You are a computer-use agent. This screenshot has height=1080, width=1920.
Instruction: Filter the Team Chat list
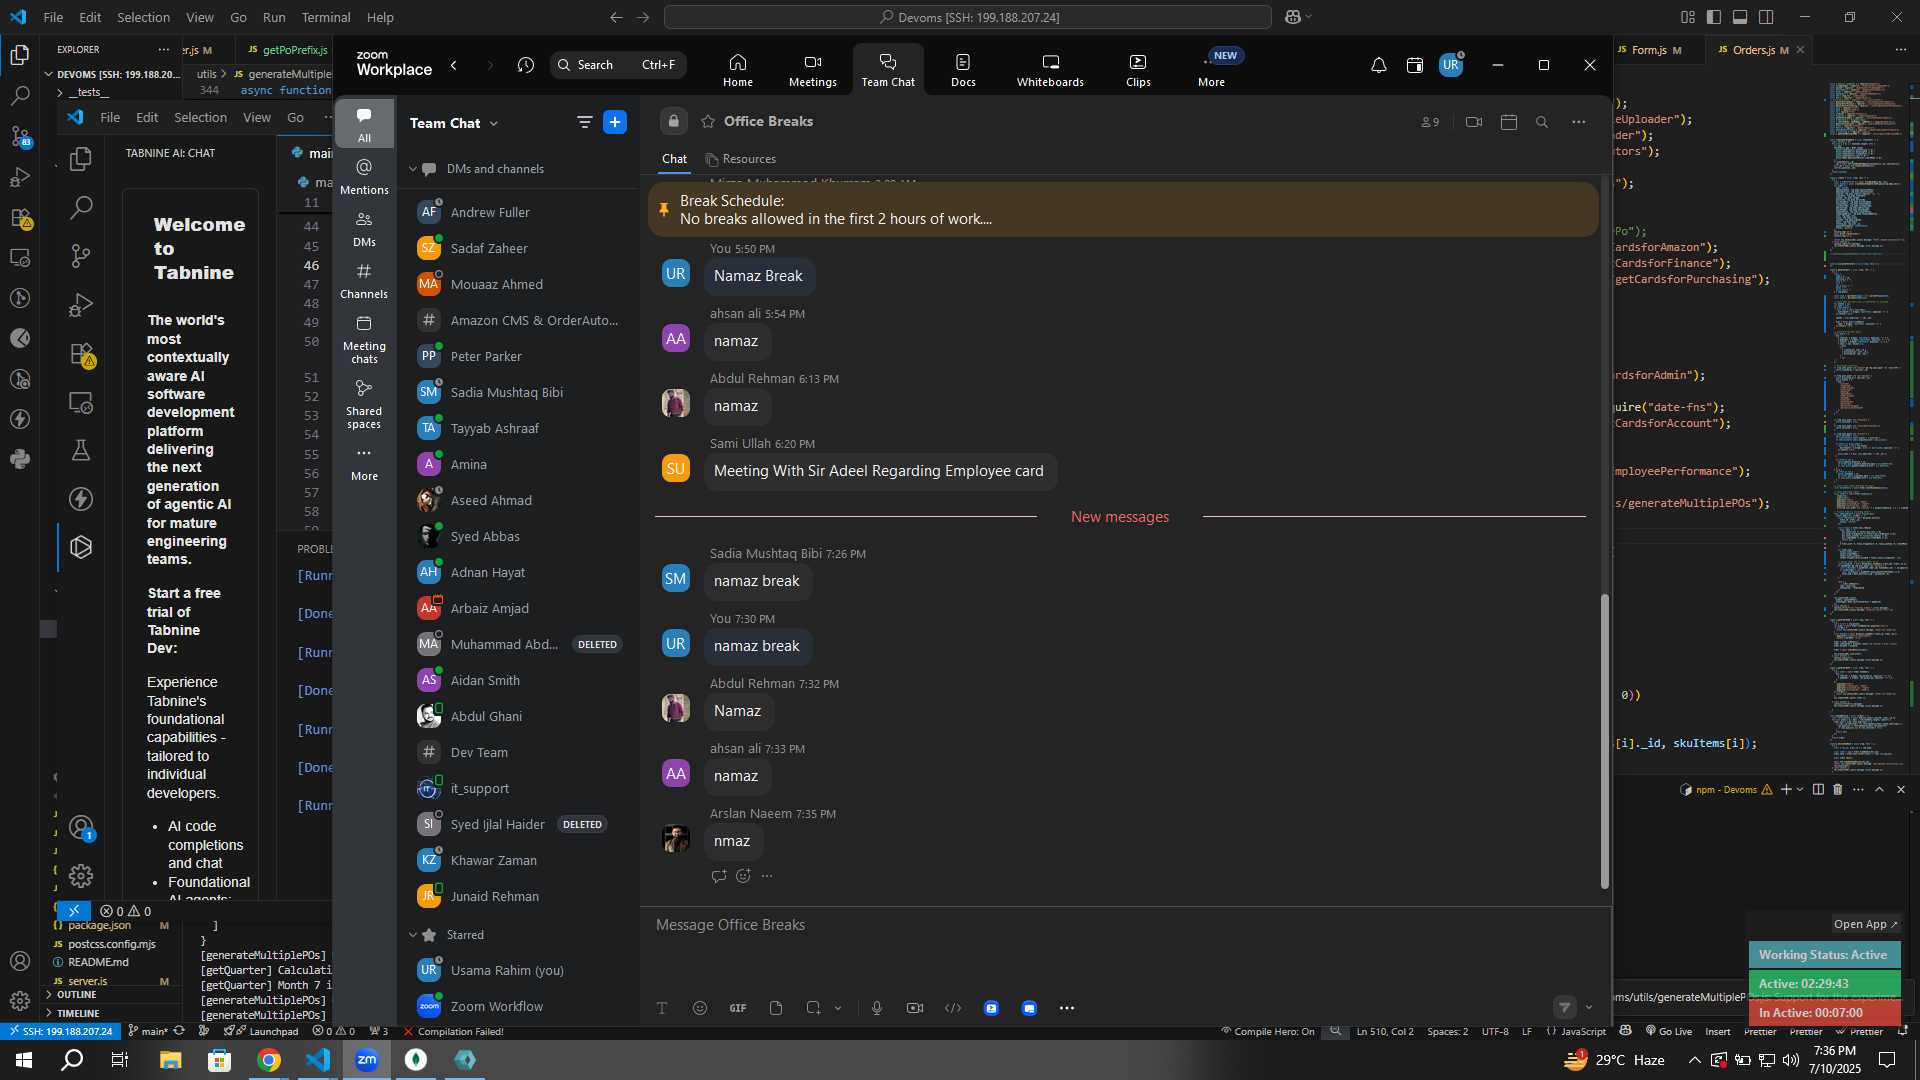coord(584,122)
